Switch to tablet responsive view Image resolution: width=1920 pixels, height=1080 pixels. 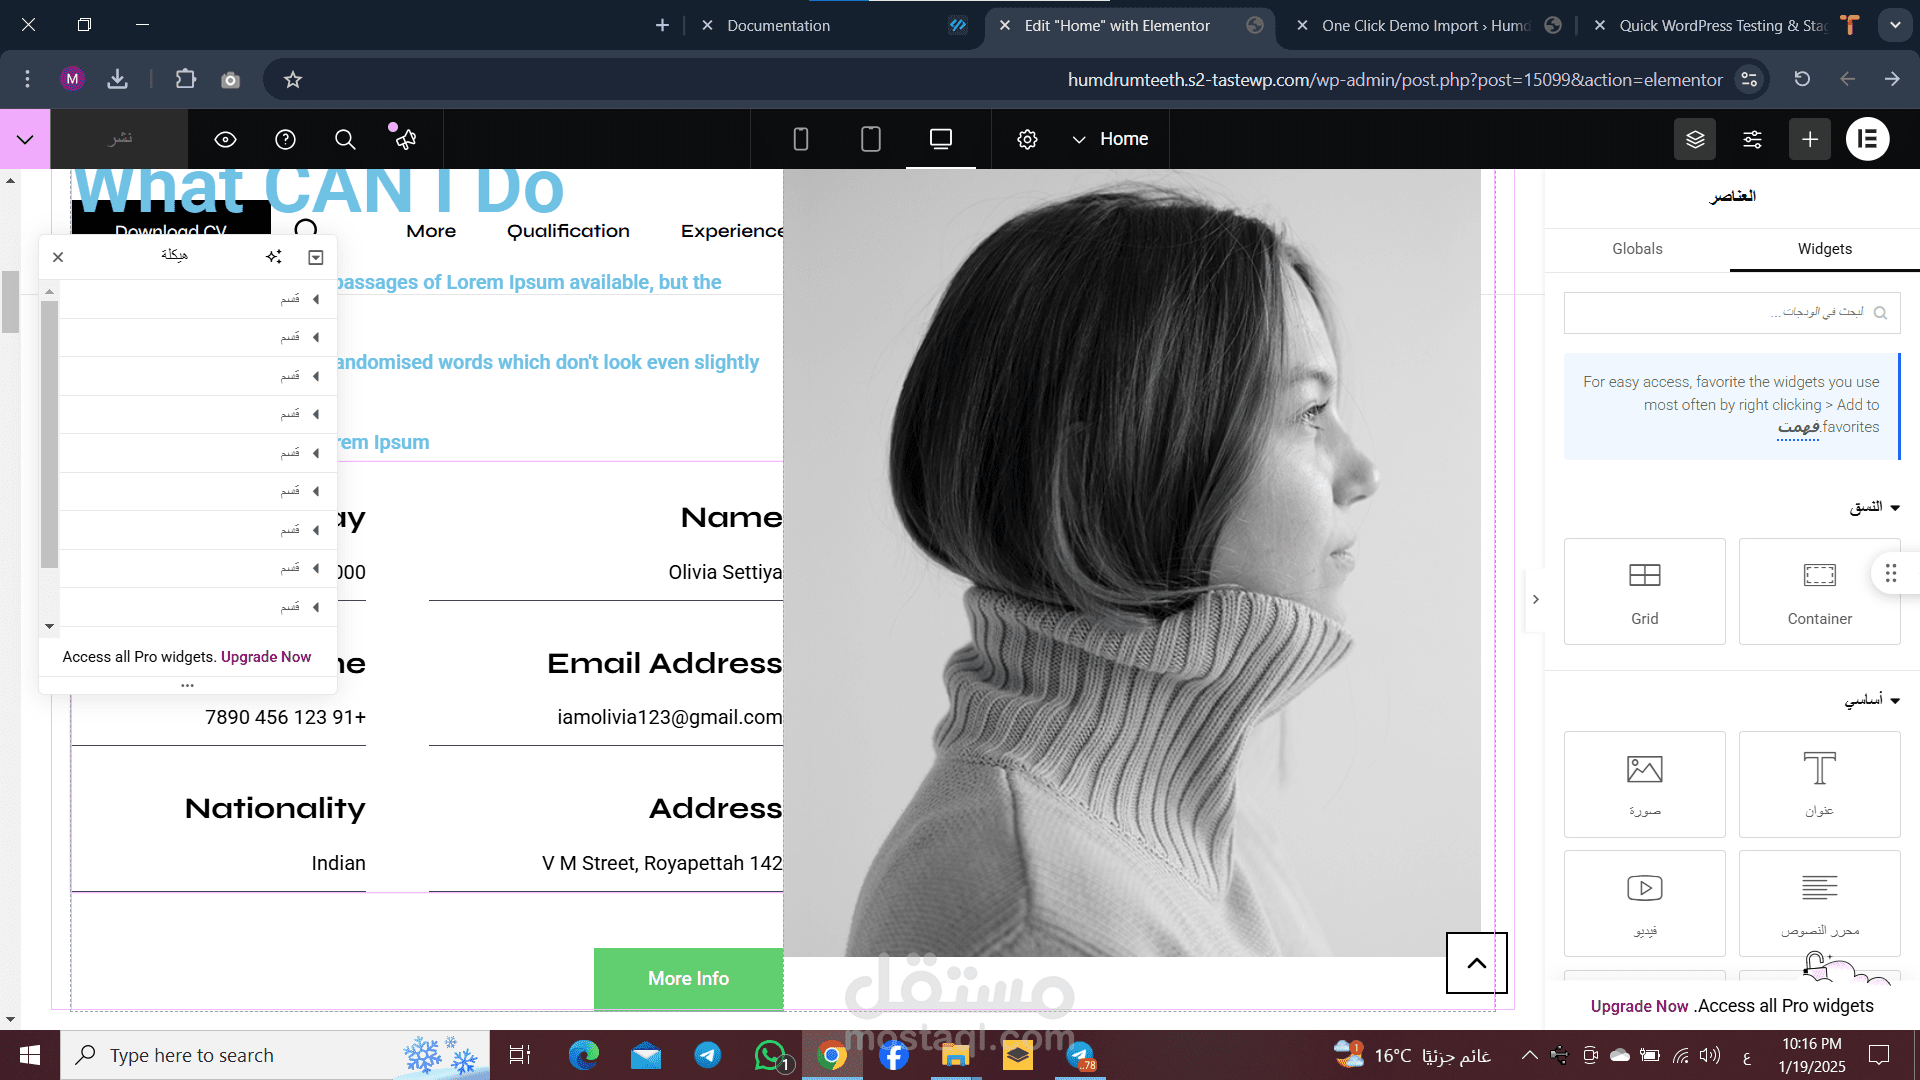click(870, 139)
